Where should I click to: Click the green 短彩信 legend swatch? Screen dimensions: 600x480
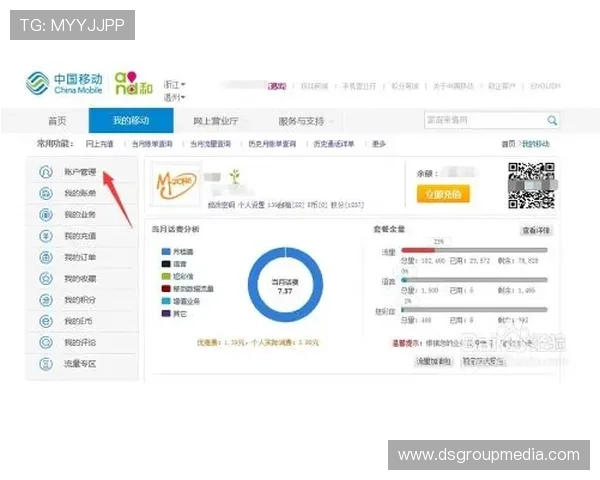pos(166,276)
